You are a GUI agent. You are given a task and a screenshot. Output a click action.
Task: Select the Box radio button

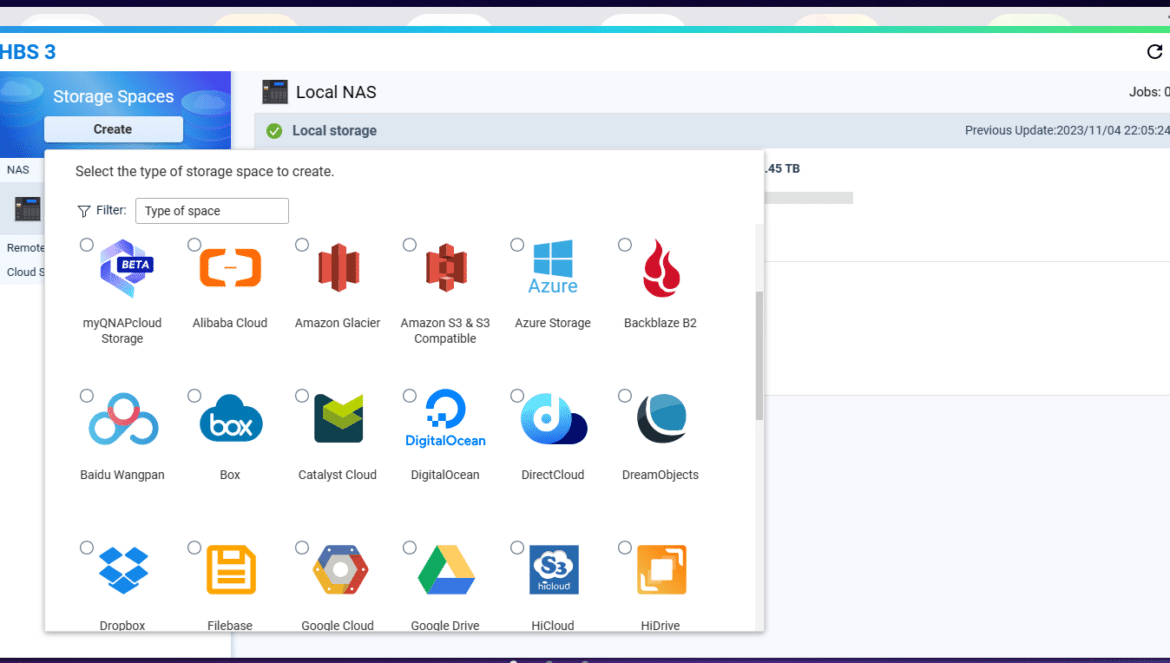(194, 396)
